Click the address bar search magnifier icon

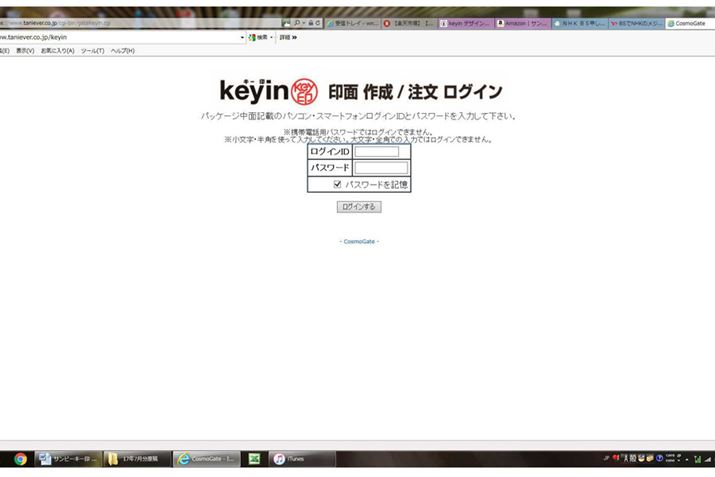pos(297,23)
